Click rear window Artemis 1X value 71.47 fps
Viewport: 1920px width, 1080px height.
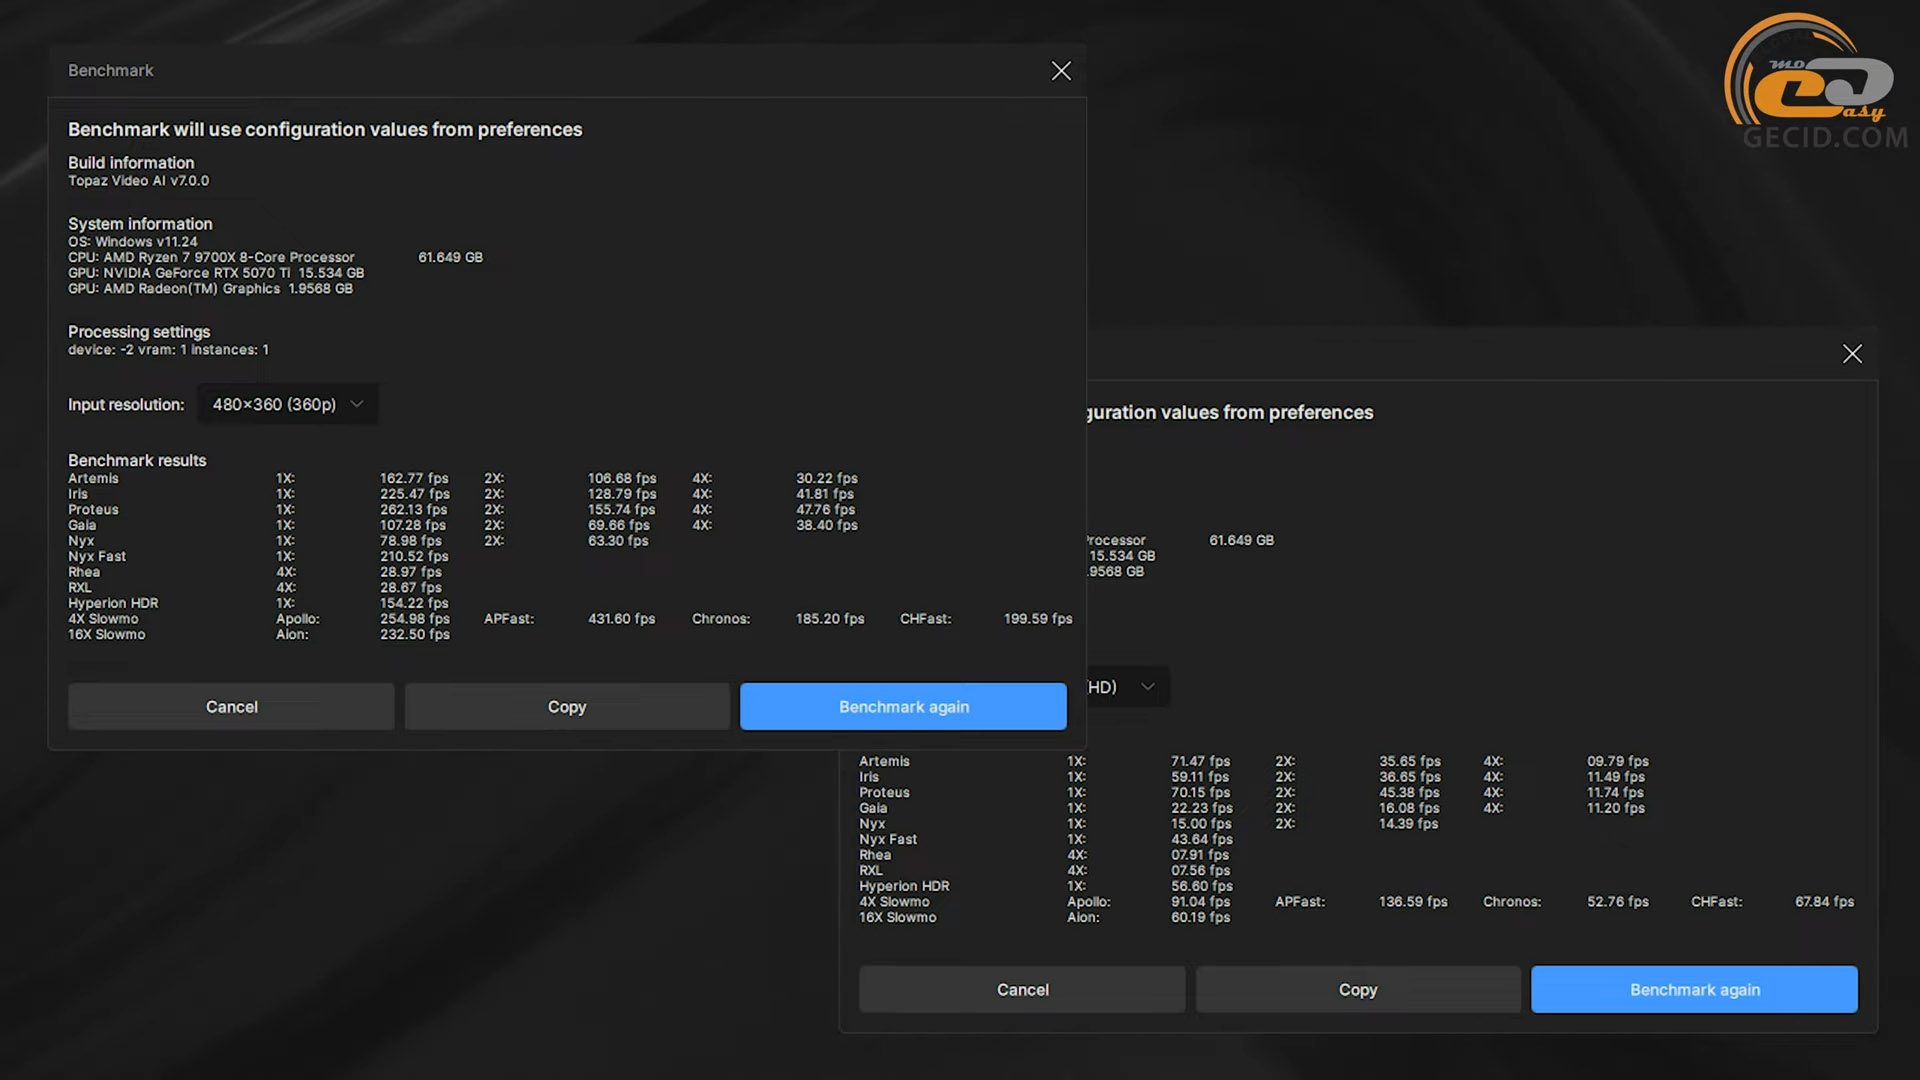(x=1200, y=762)
